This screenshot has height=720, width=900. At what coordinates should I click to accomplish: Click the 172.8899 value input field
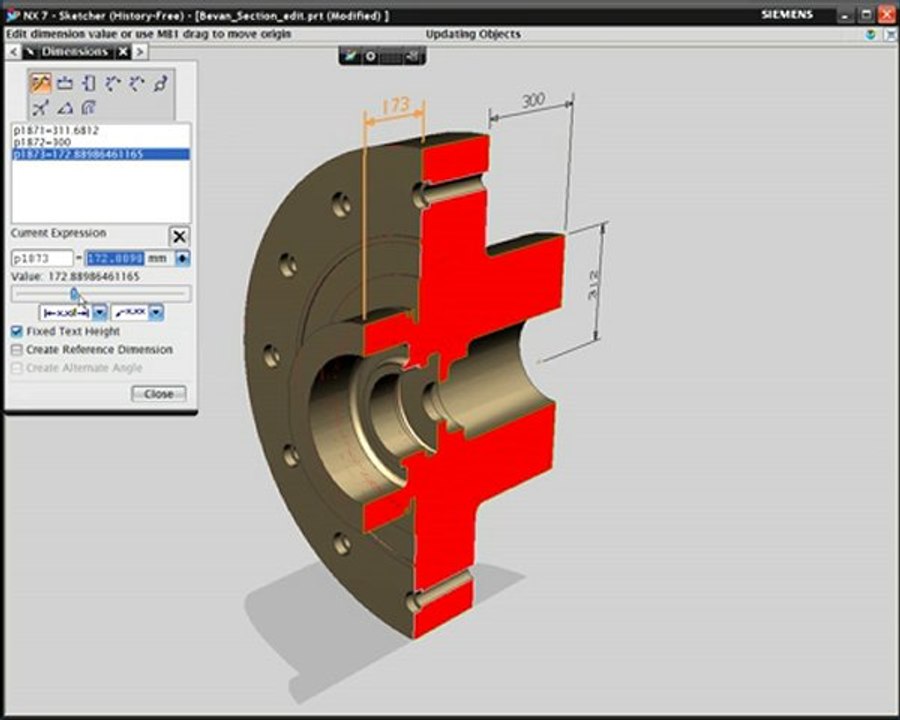[115, 258]
